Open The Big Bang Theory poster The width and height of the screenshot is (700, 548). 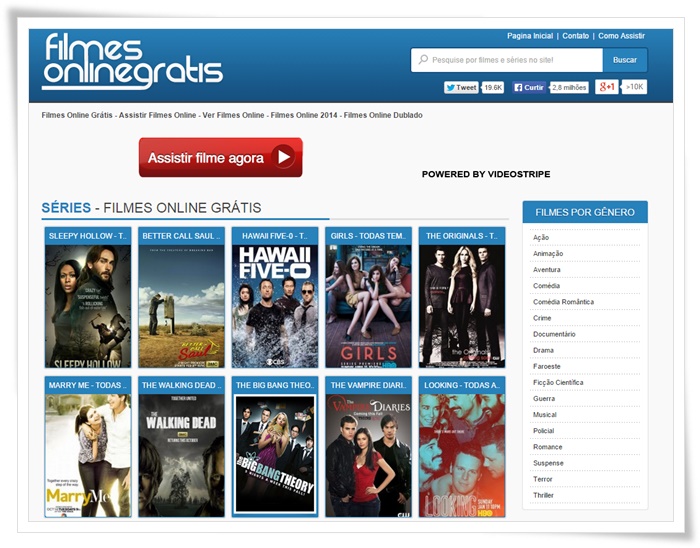pyautogui.click(x=275, y=456)
